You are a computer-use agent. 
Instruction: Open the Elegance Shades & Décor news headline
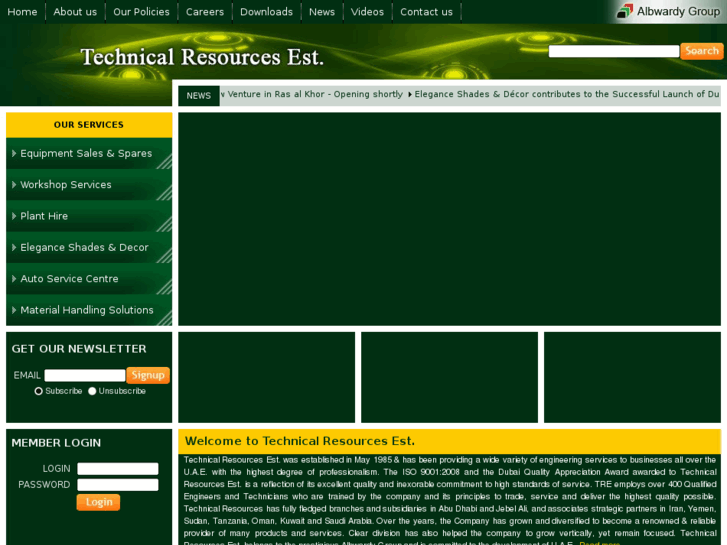point(567,94)
